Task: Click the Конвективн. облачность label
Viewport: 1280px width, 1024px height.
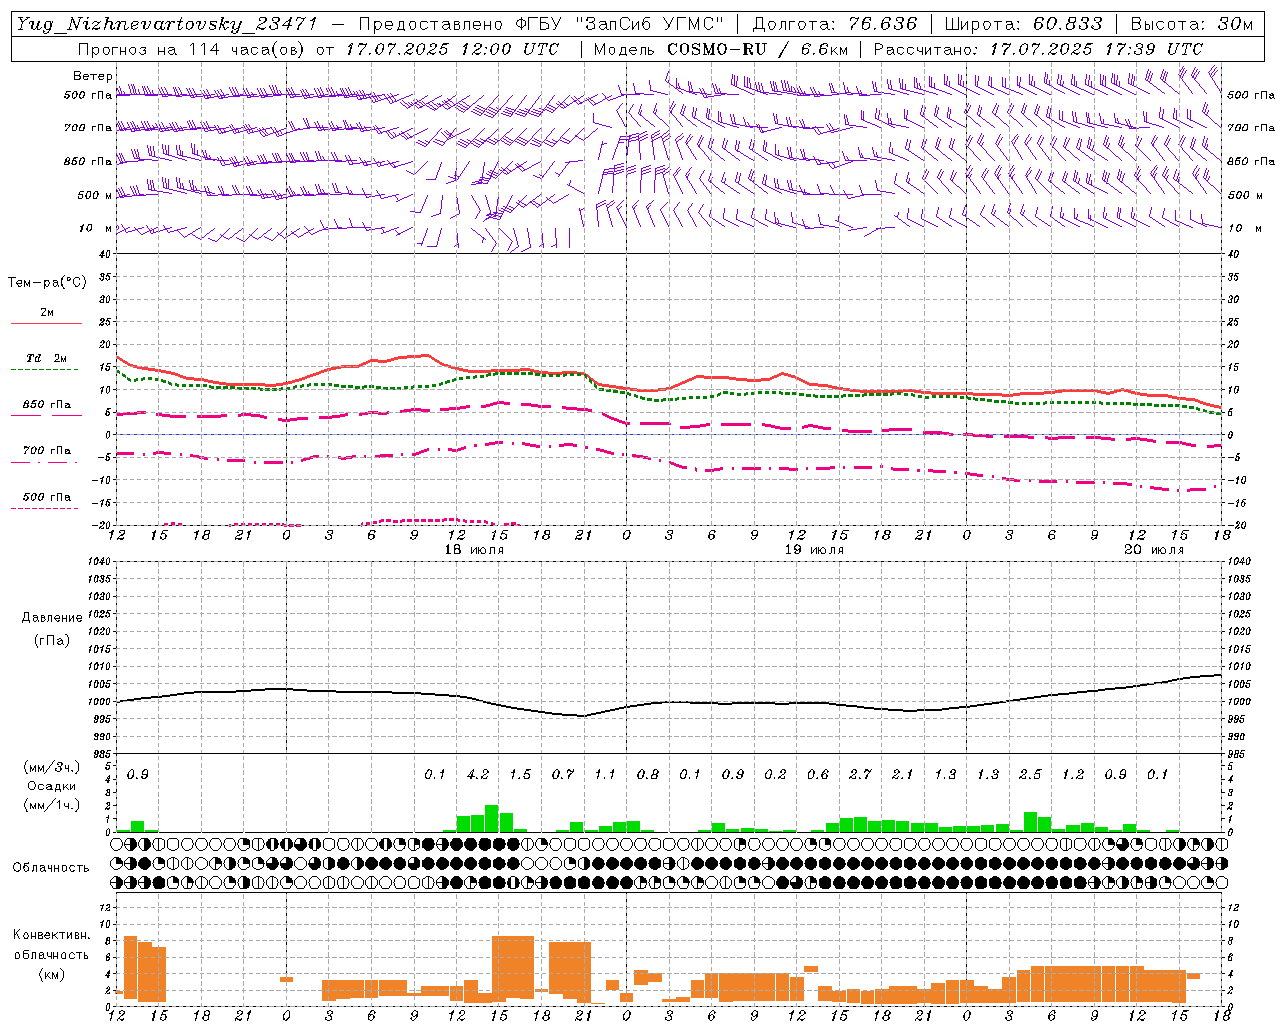Action: coord(51,945)
